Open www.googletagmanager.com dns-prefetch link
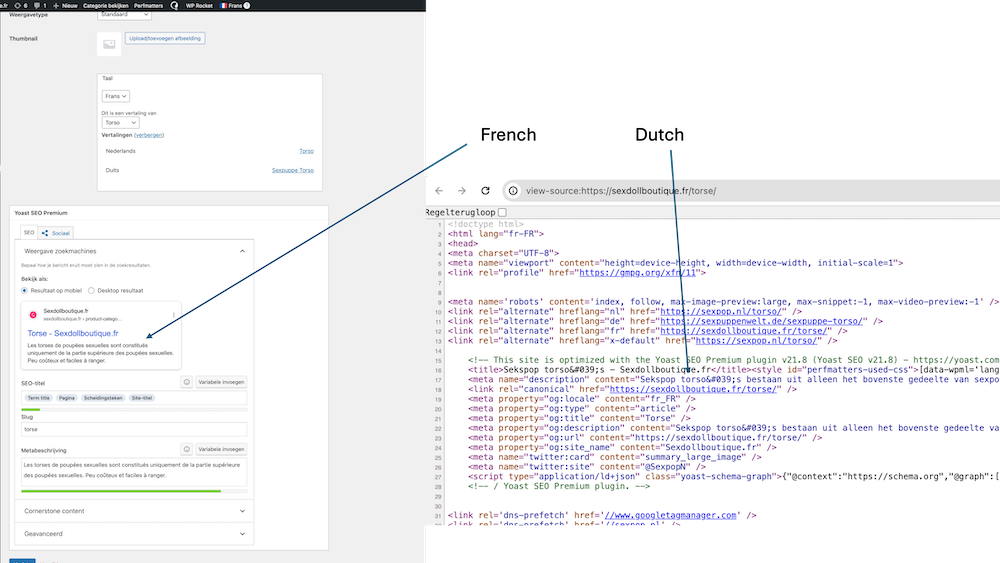The width and height of the screenshot is (1000, 563). point(670,515)
